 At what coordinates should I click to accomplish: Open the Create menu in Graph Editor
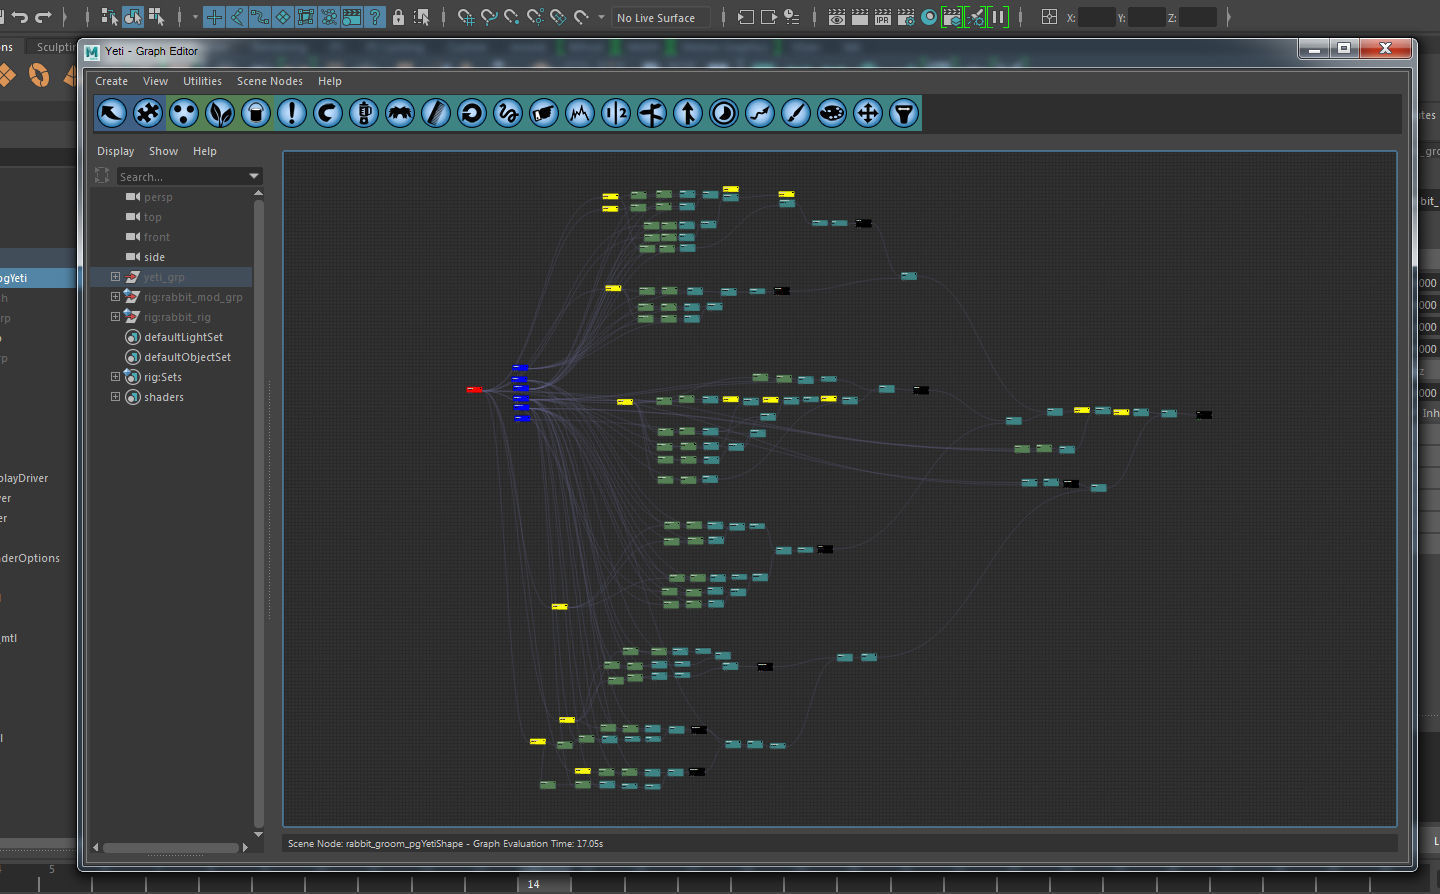(x=111, y=81)
